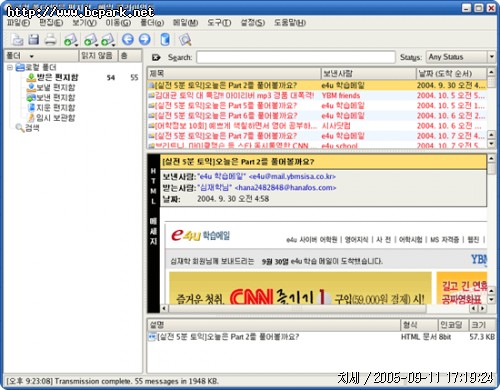Click mail icon of YBM friends message row
Screen dimensions: 500x390
click(151, 96)
